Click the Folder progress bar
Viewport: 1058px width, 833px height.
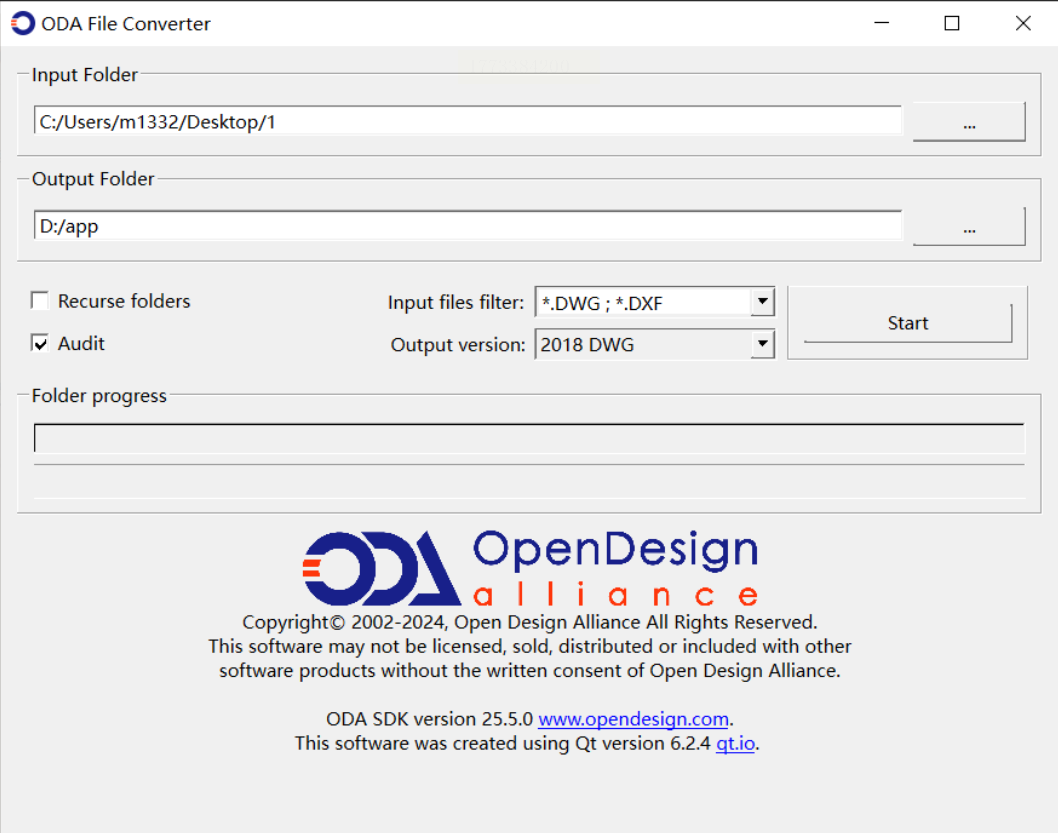[x=529, y=439]
